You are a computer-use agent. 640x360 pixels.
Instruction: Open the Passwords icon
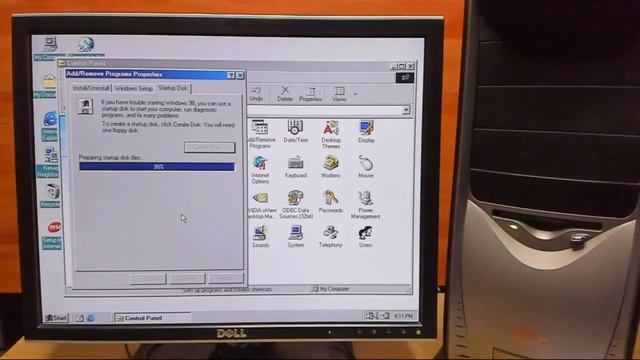[x=331, y=202]
